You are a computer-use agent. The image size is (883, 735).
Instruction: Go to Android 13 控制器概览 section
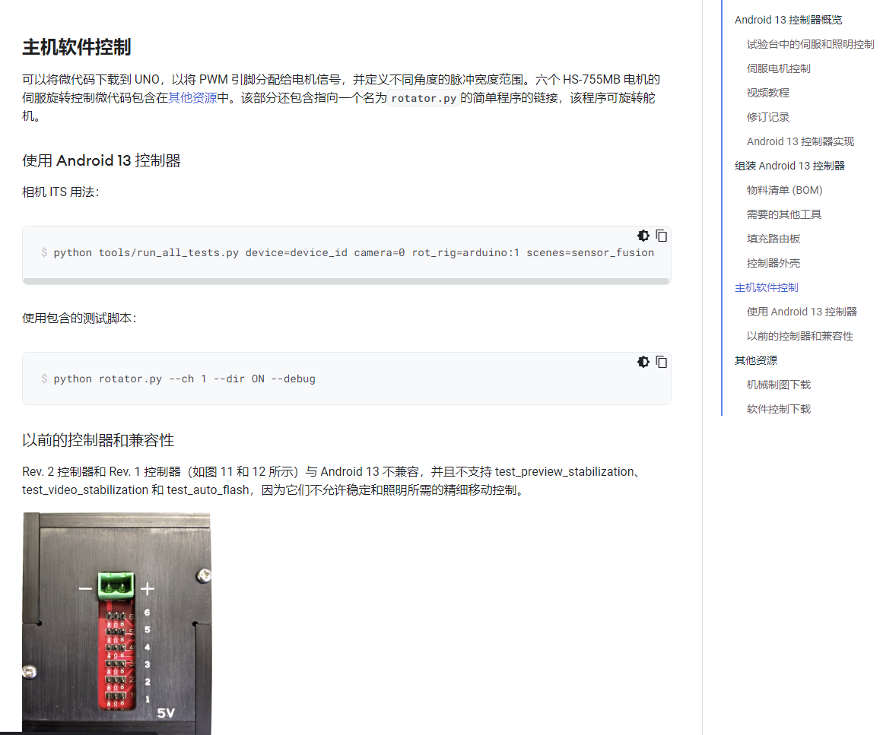click(788, 20)
